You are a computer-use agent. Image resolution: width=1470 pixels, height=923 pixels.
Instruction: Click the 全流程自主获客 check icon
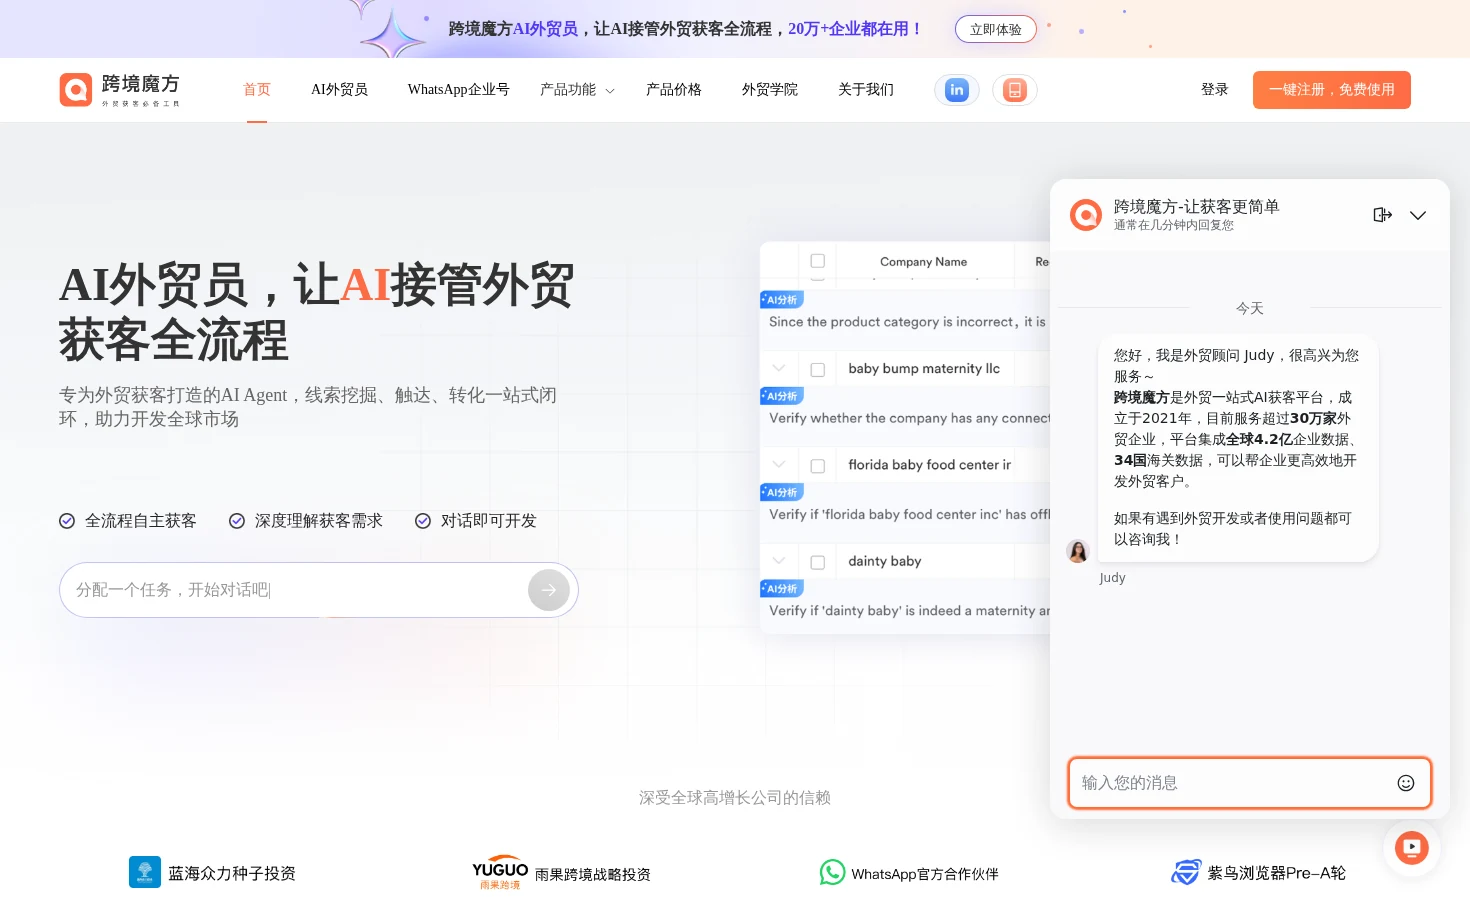coord(67,521)
